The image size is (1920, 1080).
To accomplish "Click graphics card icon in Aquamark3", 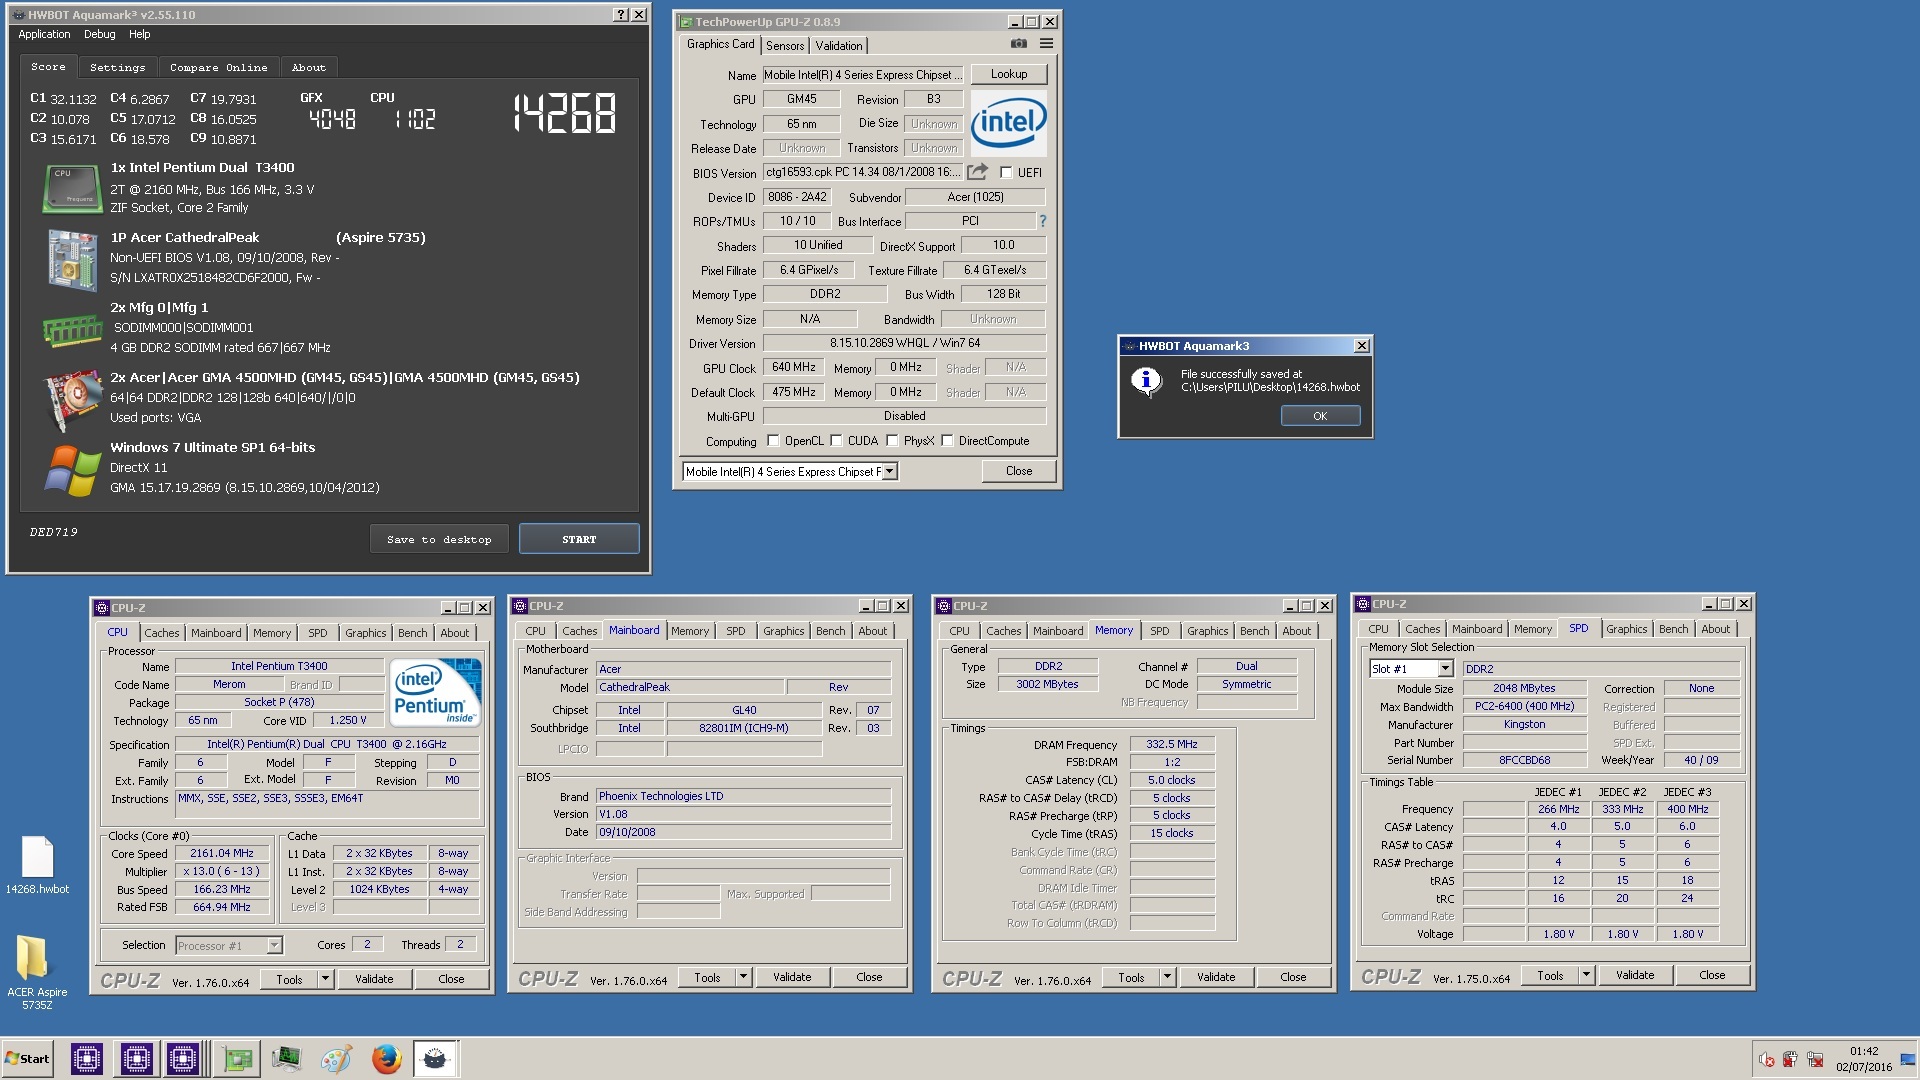I will tap(72, 399).
